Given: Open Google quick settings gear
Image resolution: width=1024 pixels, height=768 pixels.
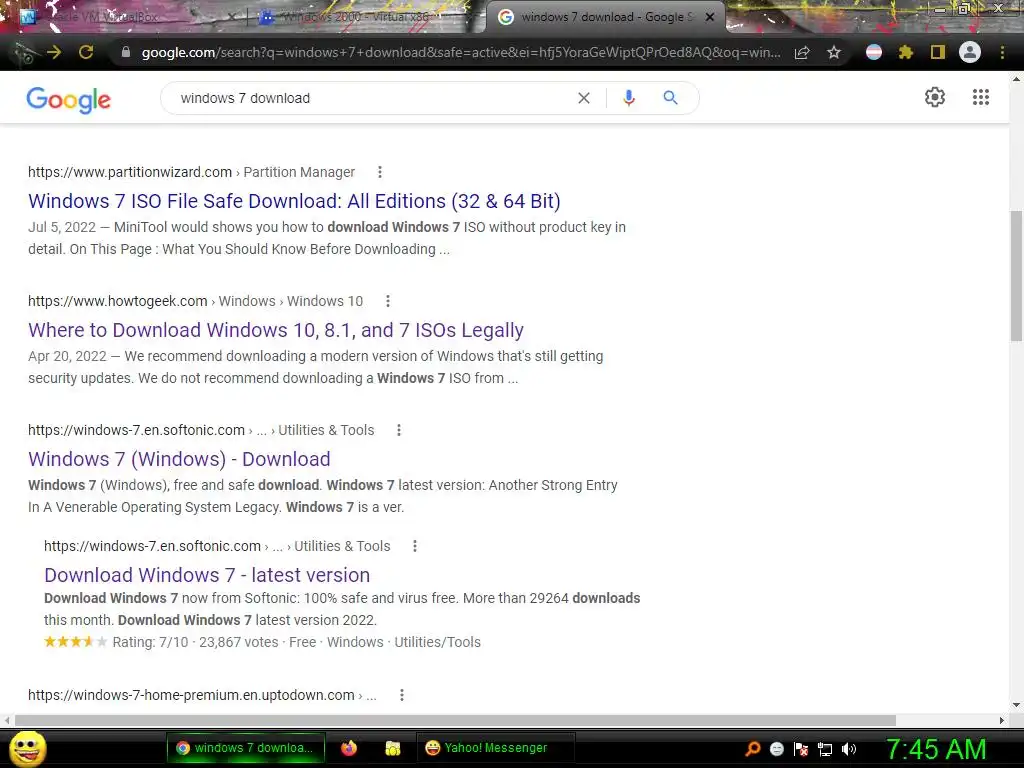Looking at the screenshot, I should [x=935, y=97].
